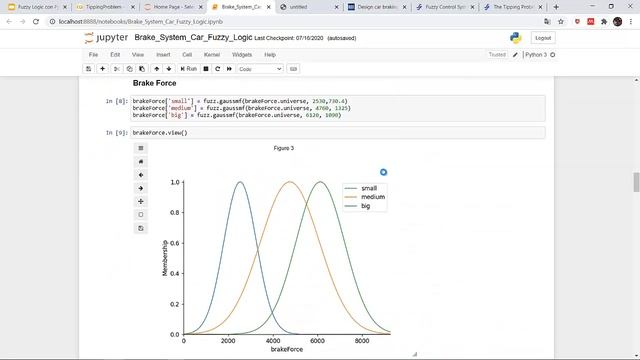The image size is (640, 360).
Task: Open the Chrome menu three dots
Action: tap(631, 22)
